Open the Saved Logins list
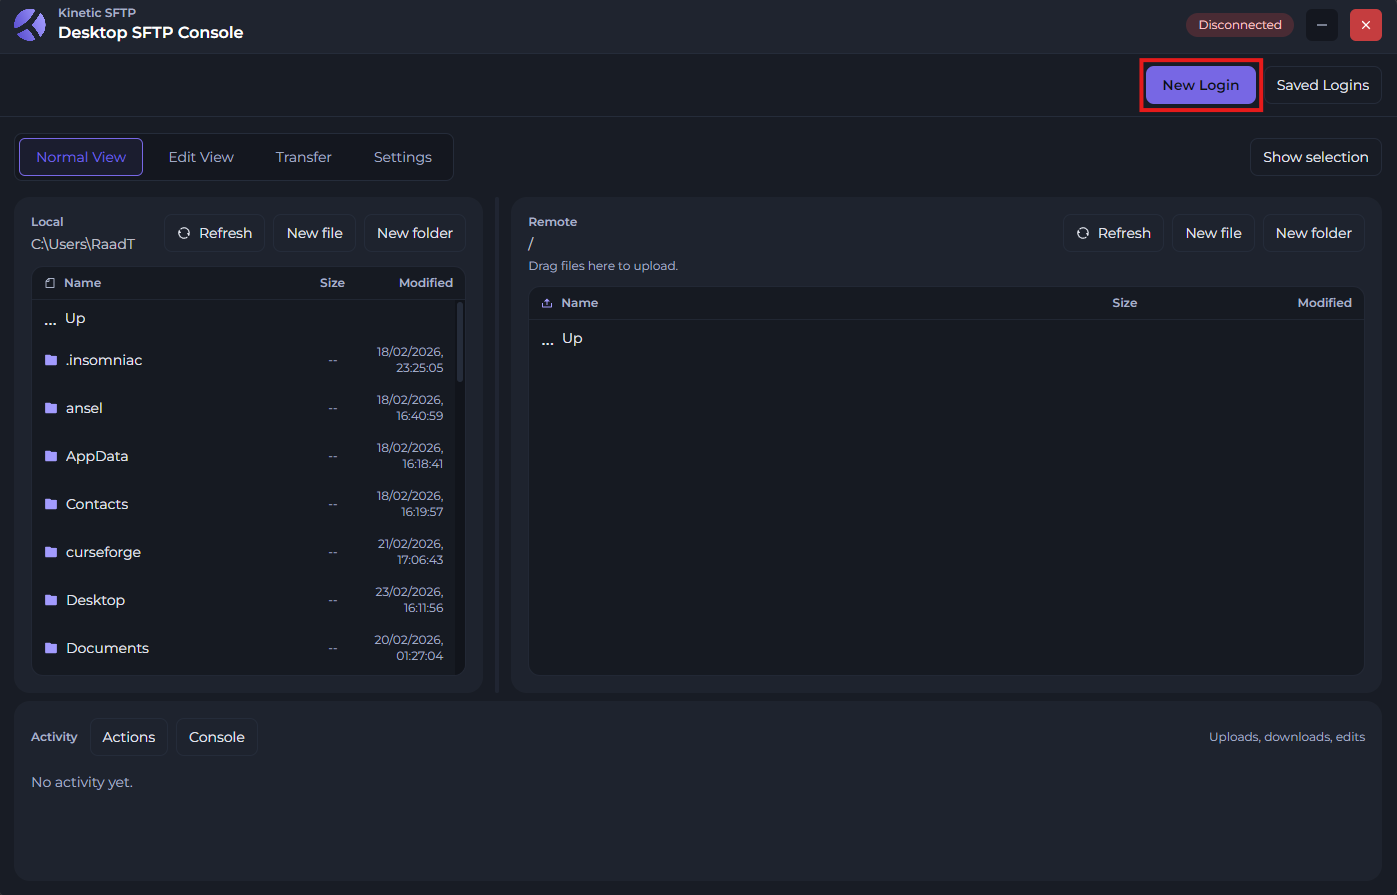 [1322, 85]
